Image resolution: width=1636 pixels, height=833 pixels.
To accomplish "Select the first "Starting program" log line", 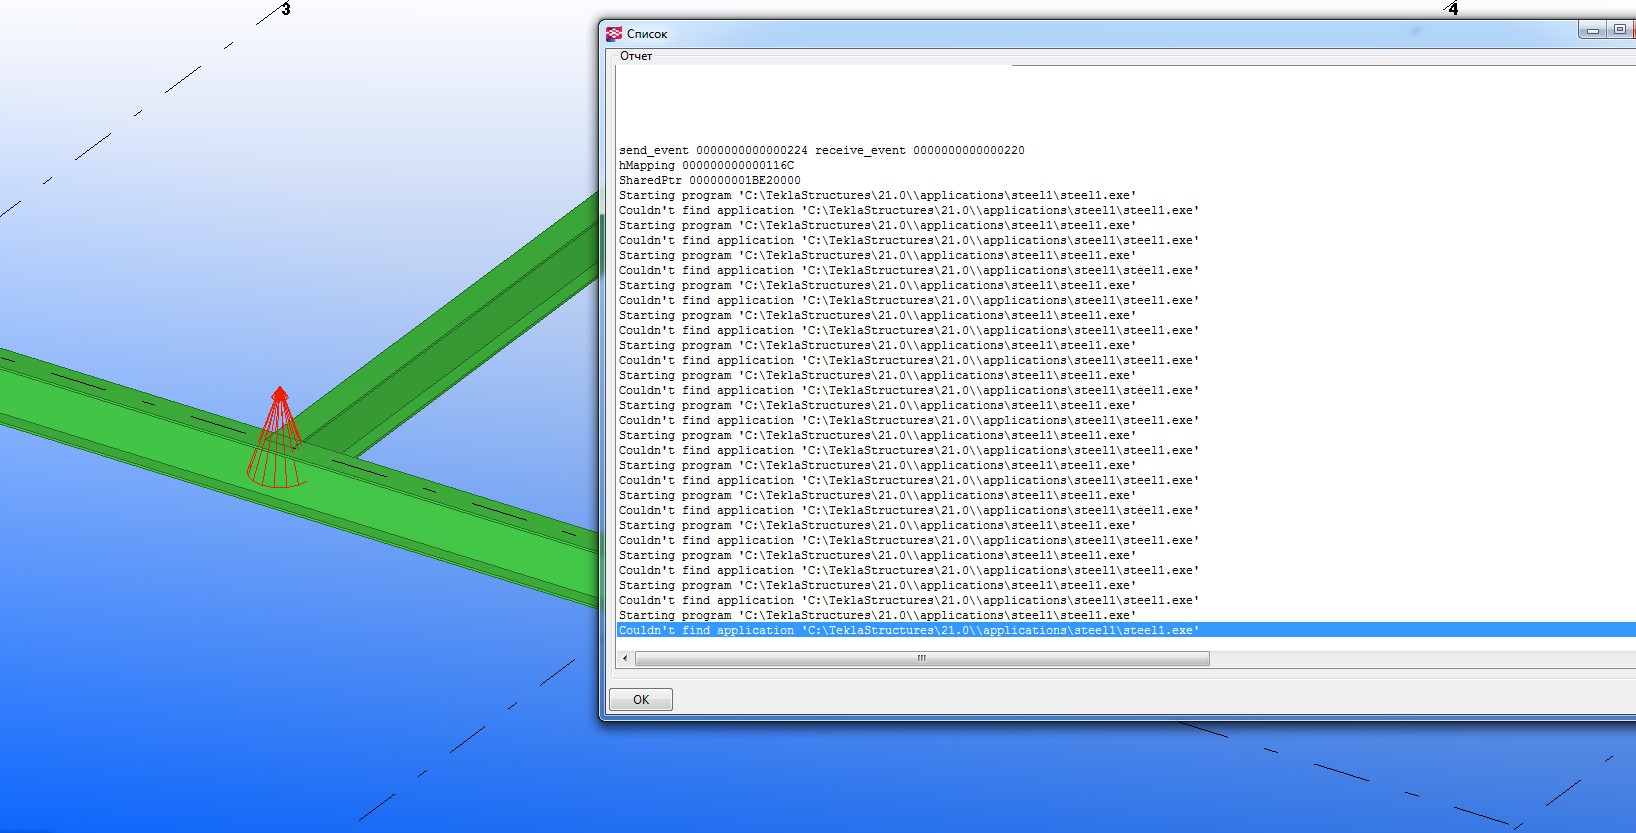I will 876,196.
